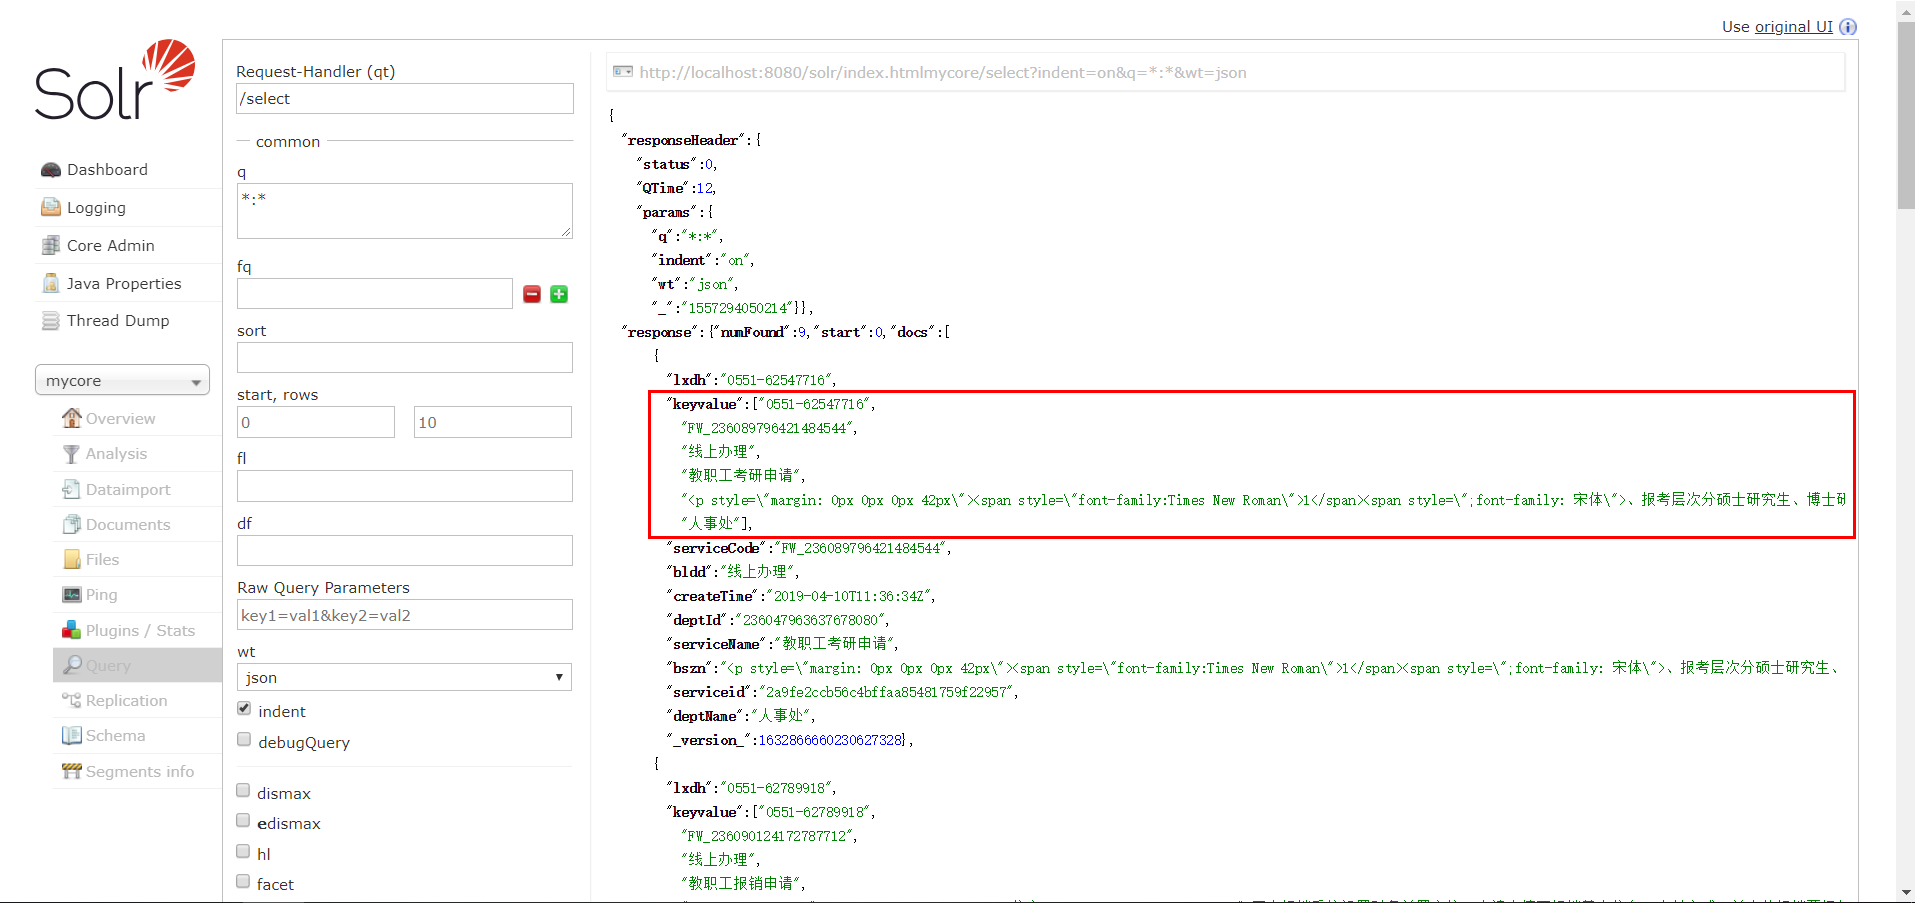This screenshot has width=1915, height=903.
Task: Click the URL link icon above results
Action: click(x=623, y=72)
